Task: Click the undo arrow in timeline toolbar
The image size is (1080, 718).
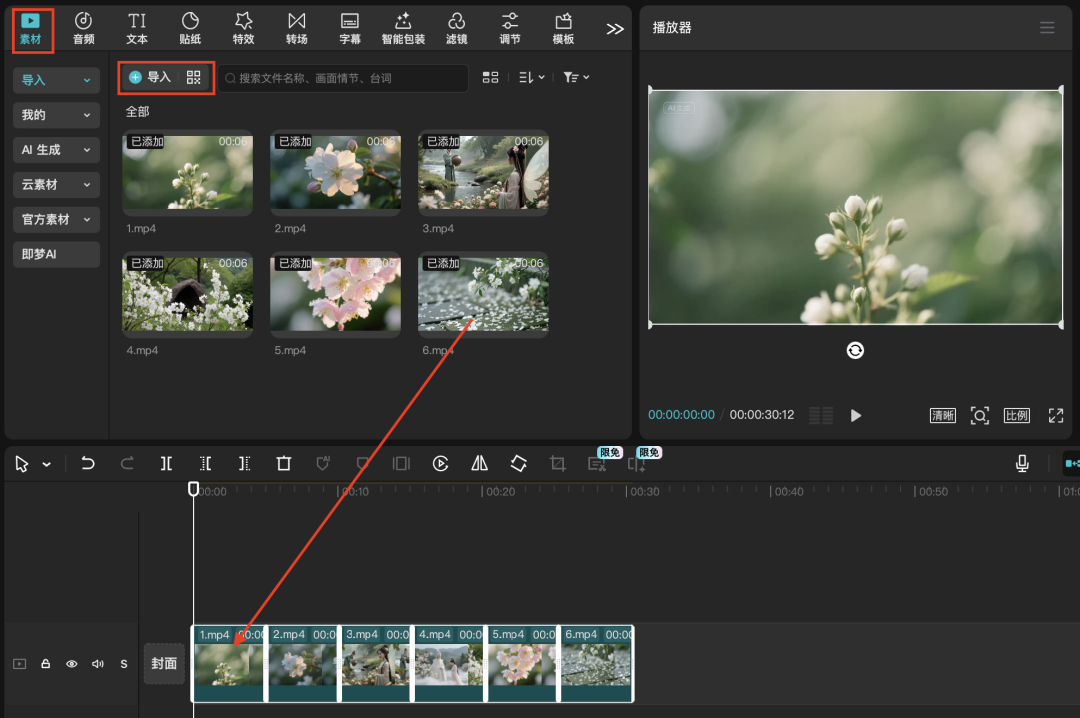Action: (x=88, y=464)
